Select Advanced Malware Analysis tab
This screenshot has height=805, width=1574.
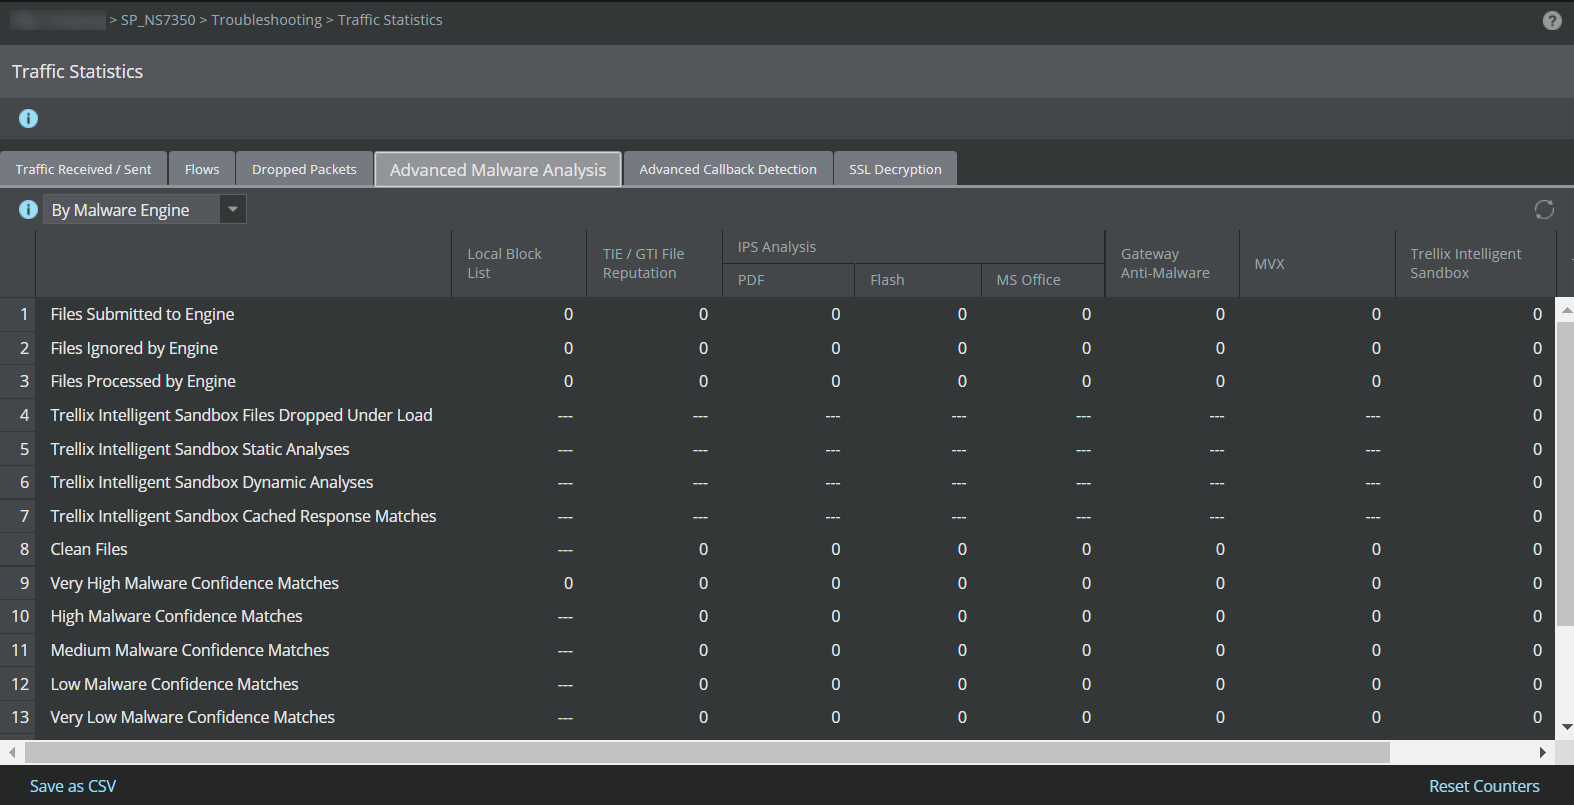(x=498, y=169)
